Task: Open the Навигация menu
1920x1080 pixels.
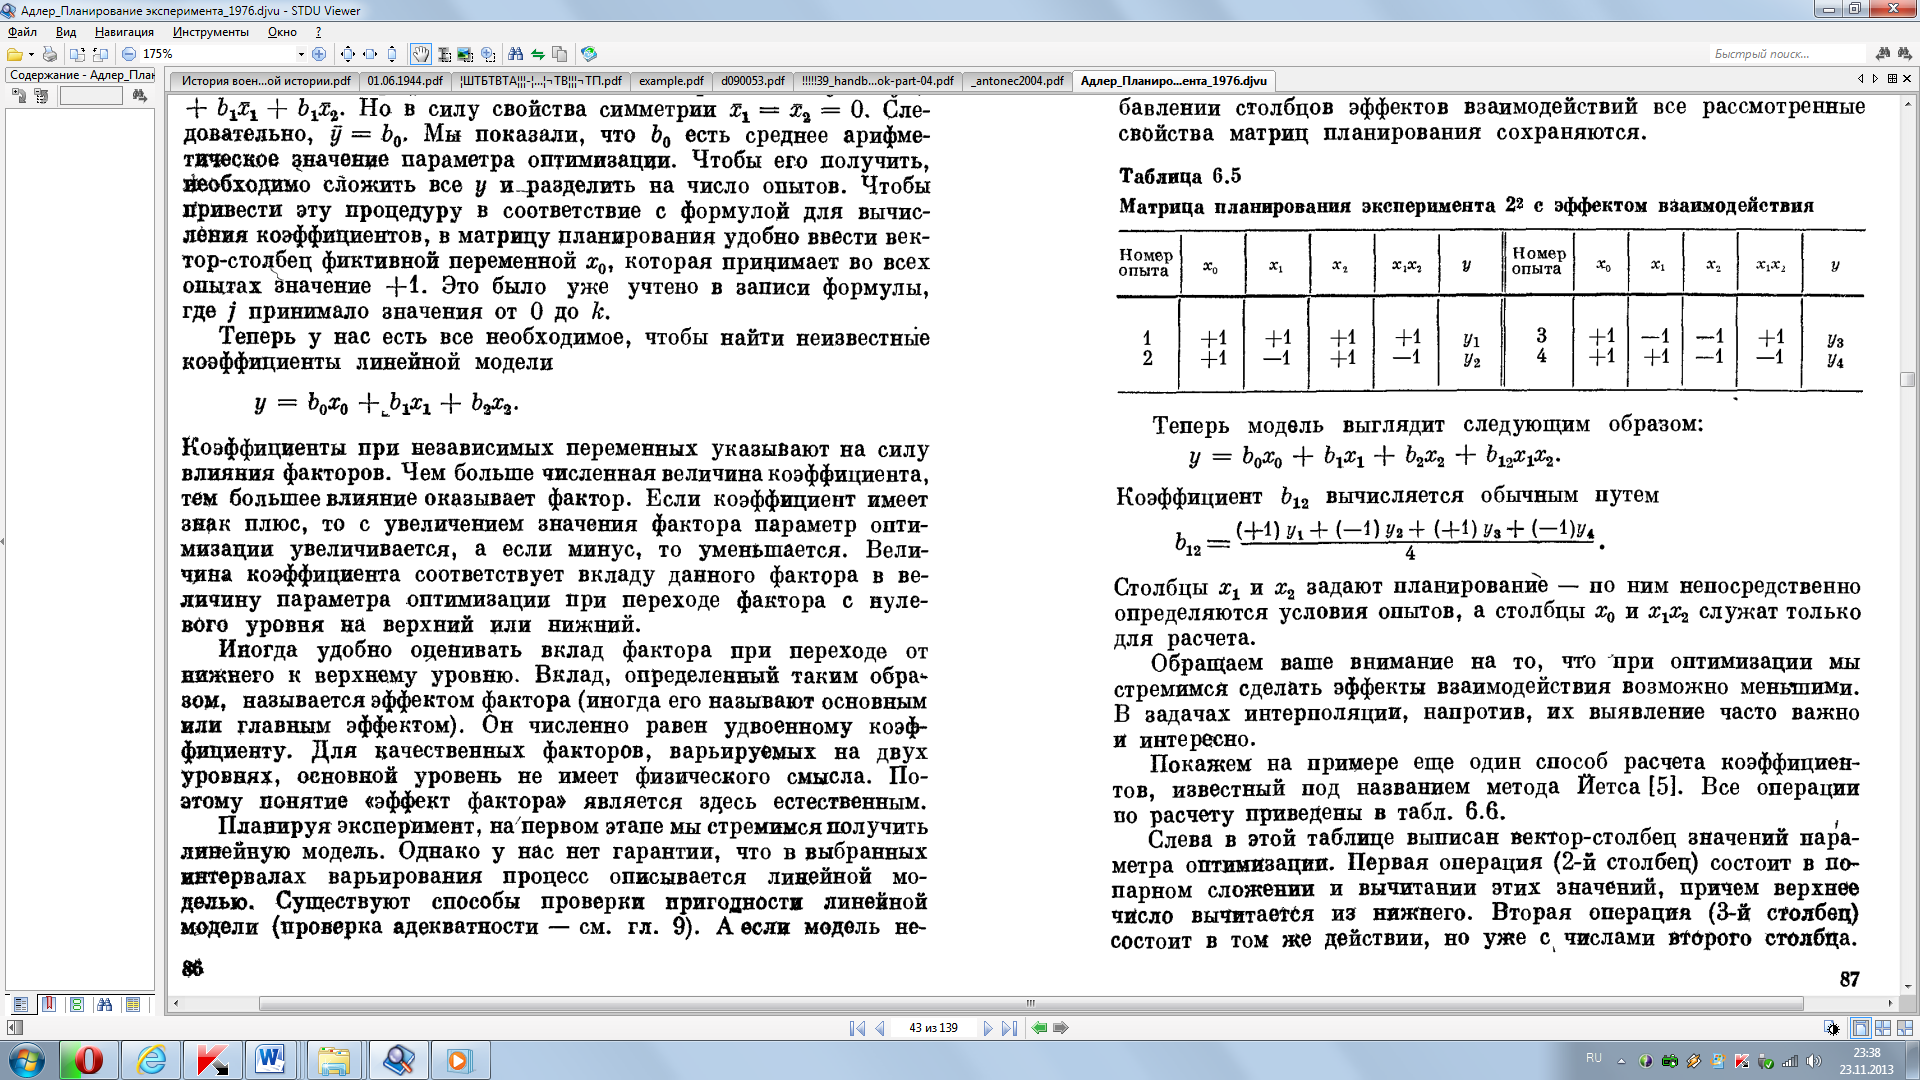Action: 124,32
